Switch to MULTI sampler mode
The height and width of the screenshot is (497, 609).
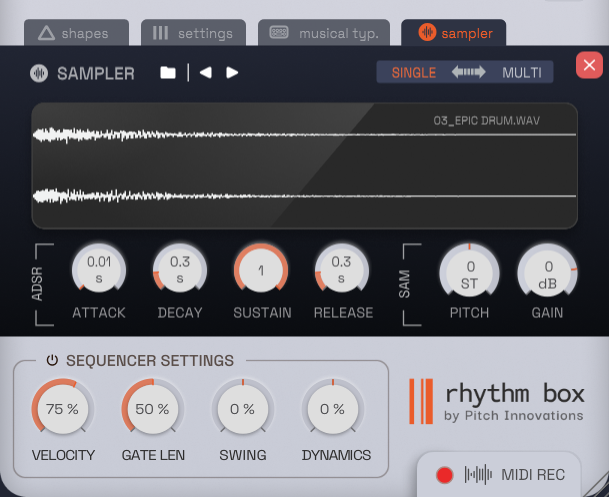tap(521, 73)
